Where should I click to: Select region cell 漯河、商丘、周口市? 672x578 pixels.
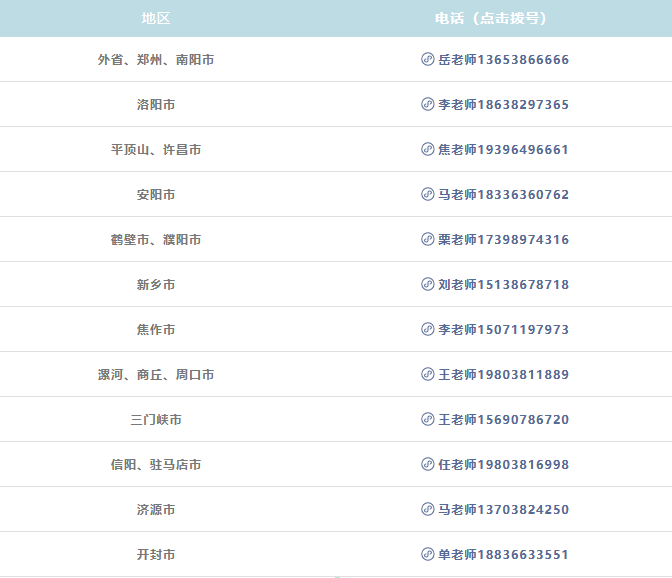(x=156, y=374)
